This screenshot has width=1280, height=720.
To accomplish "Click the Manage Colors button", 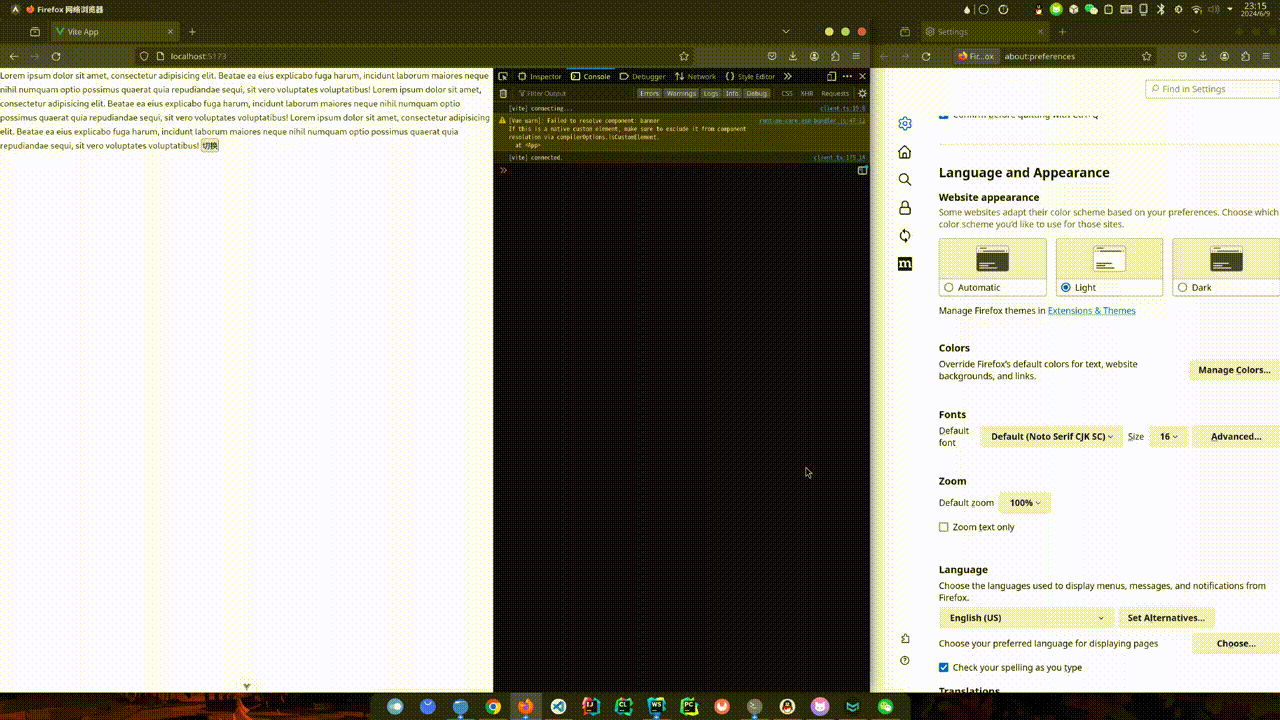I will click(1234, 370).
